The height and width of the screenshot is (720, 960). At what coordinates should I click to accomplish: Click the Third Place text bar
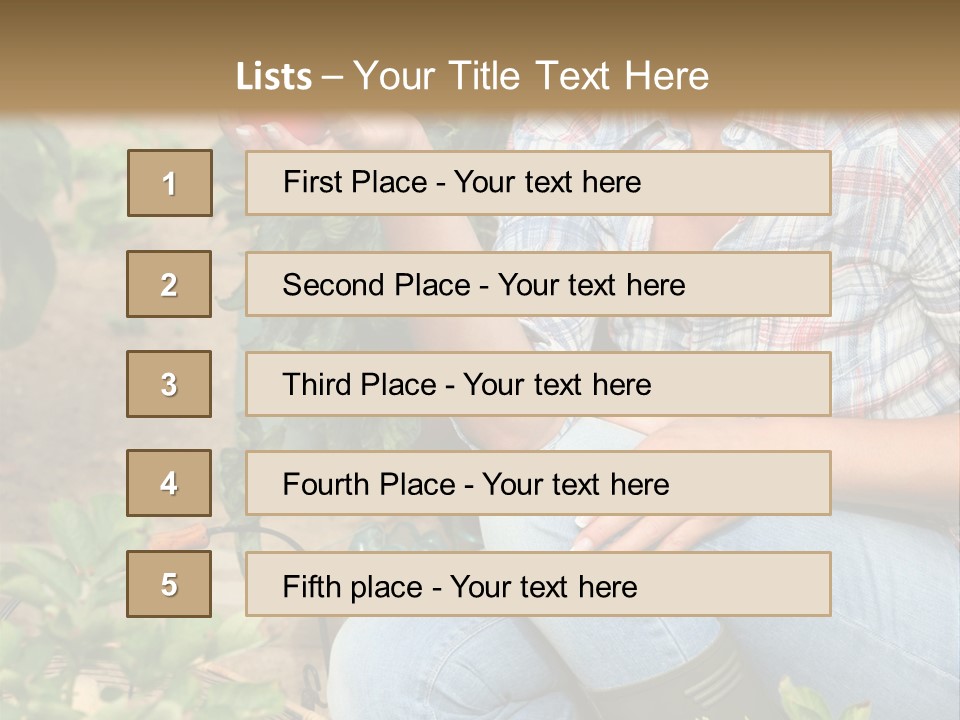coord(538,384)
